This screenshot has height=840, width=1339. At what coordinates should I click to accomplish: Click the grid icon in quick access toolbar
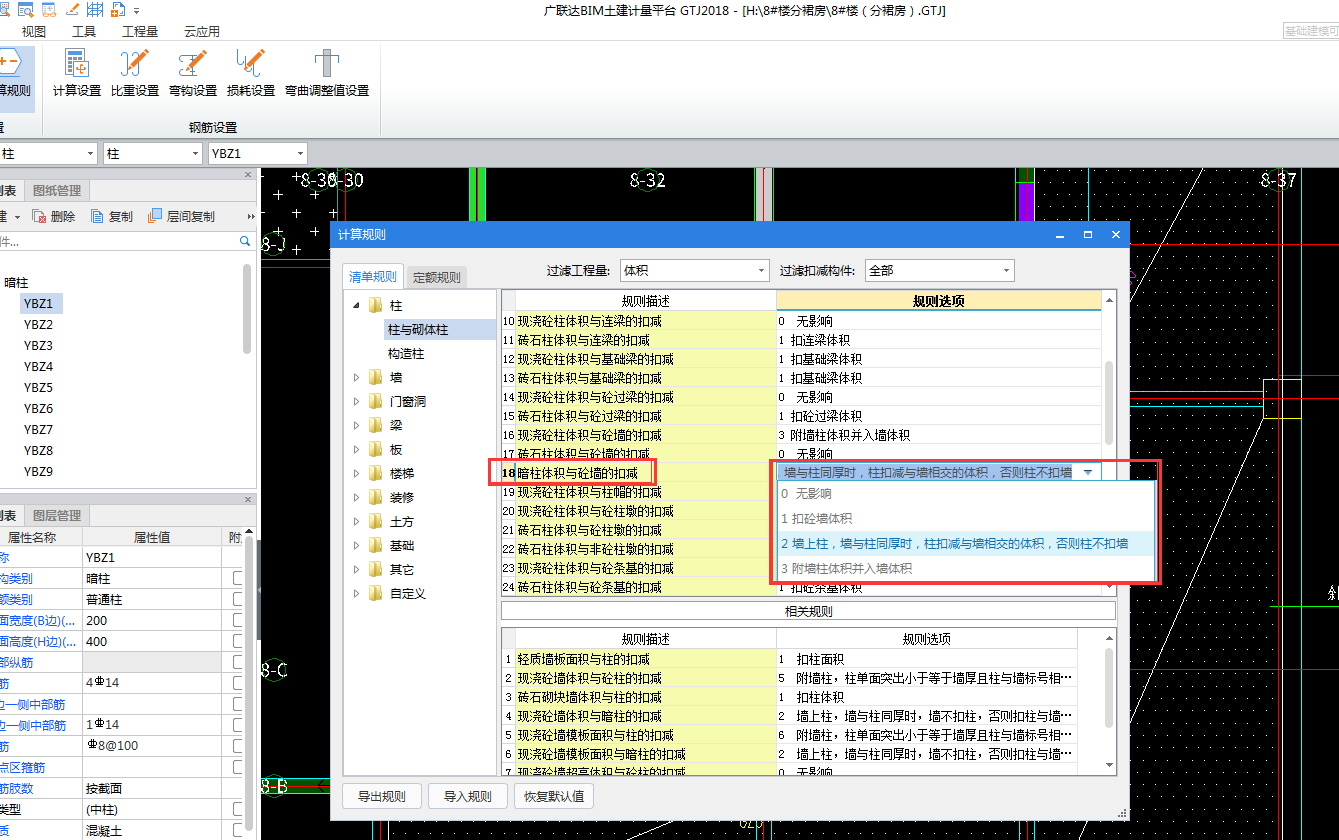[95, 10]
